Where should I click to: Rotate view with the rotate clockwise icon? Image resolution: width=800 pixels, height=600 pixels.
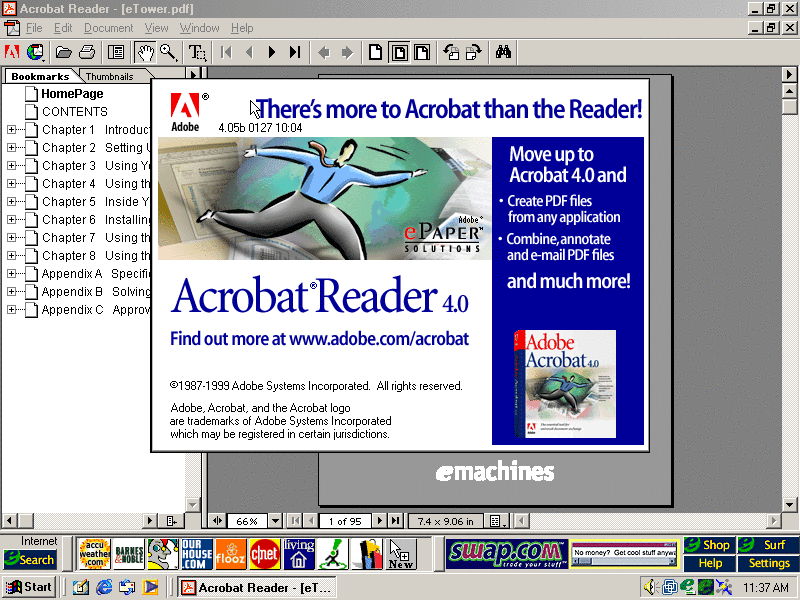pyautogui.click(x=473, y=52)
